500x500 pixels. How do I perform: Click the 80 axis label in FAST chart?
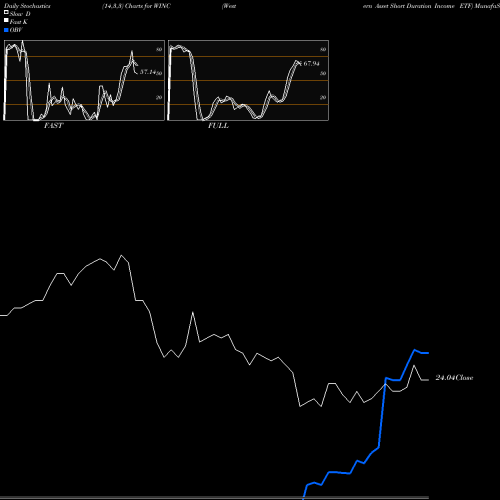(x=159, y=49)
